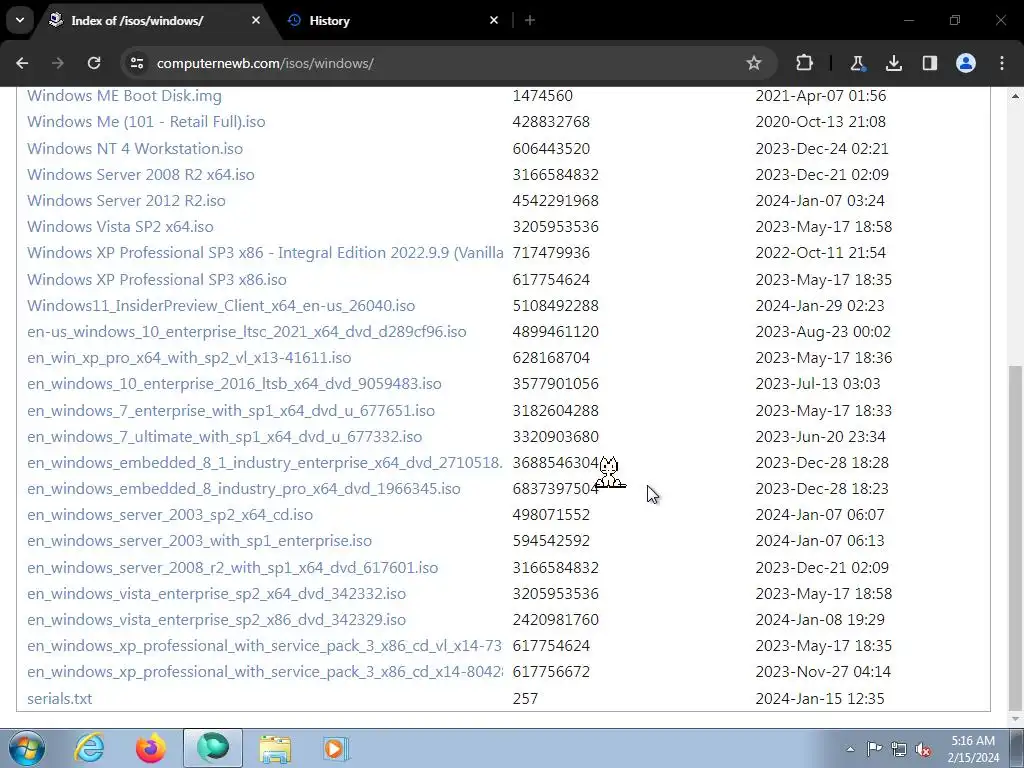Download en_windows_vista_enterprise_sp2_x64 iso
The height and width of the screenshot is (768, 1024).
point(216,595)
